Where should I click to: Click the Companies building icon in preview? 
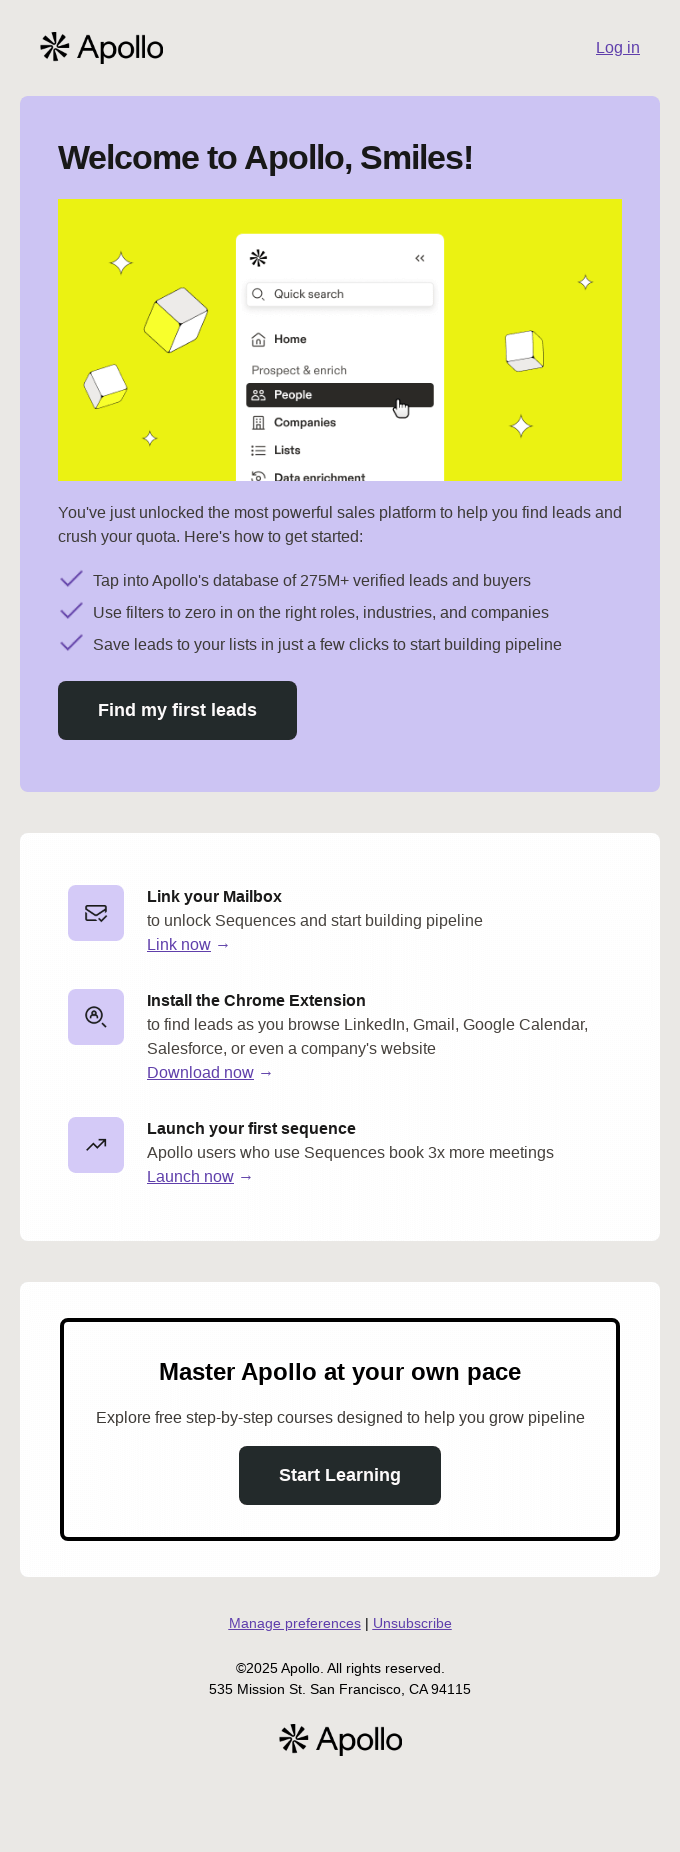[258, 423]
